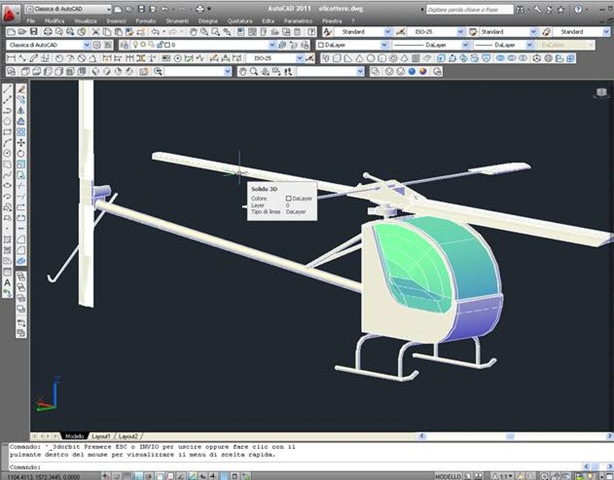Open the AutoCAD application menu button
The height and width of the screenshot is (480, 614).
[x=10, y=10]
